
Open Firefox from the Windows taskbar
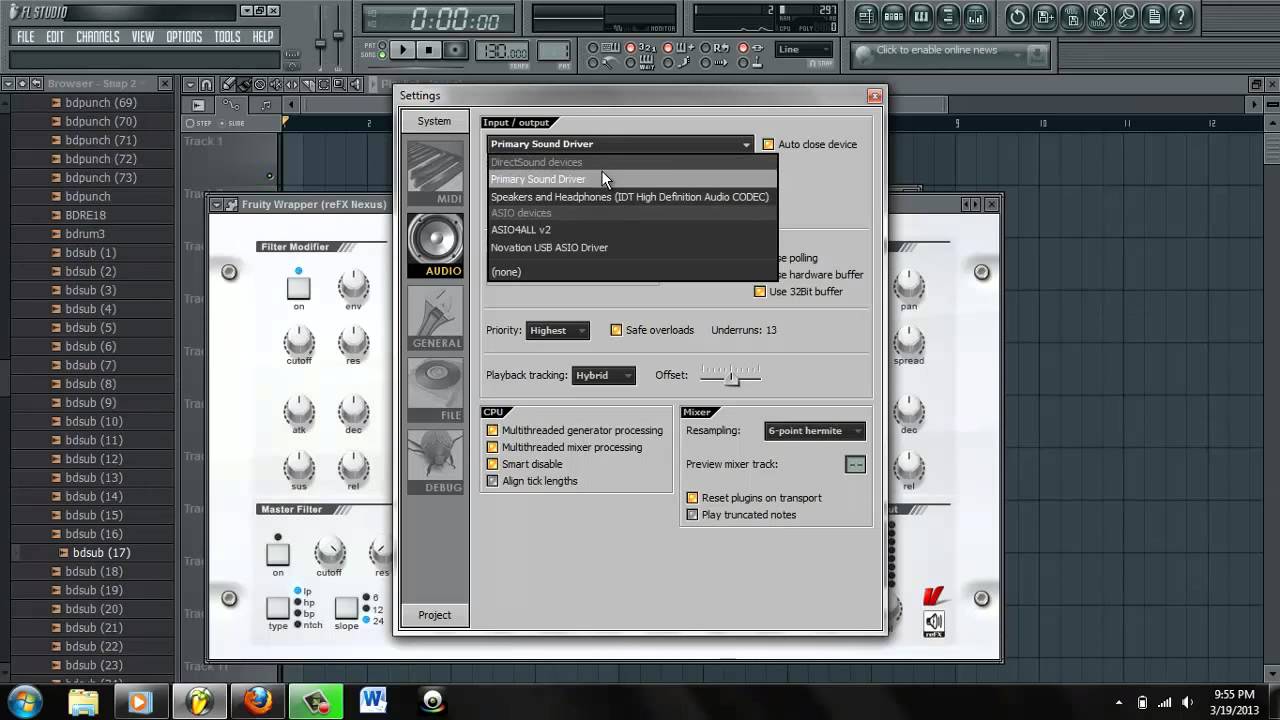257,701
